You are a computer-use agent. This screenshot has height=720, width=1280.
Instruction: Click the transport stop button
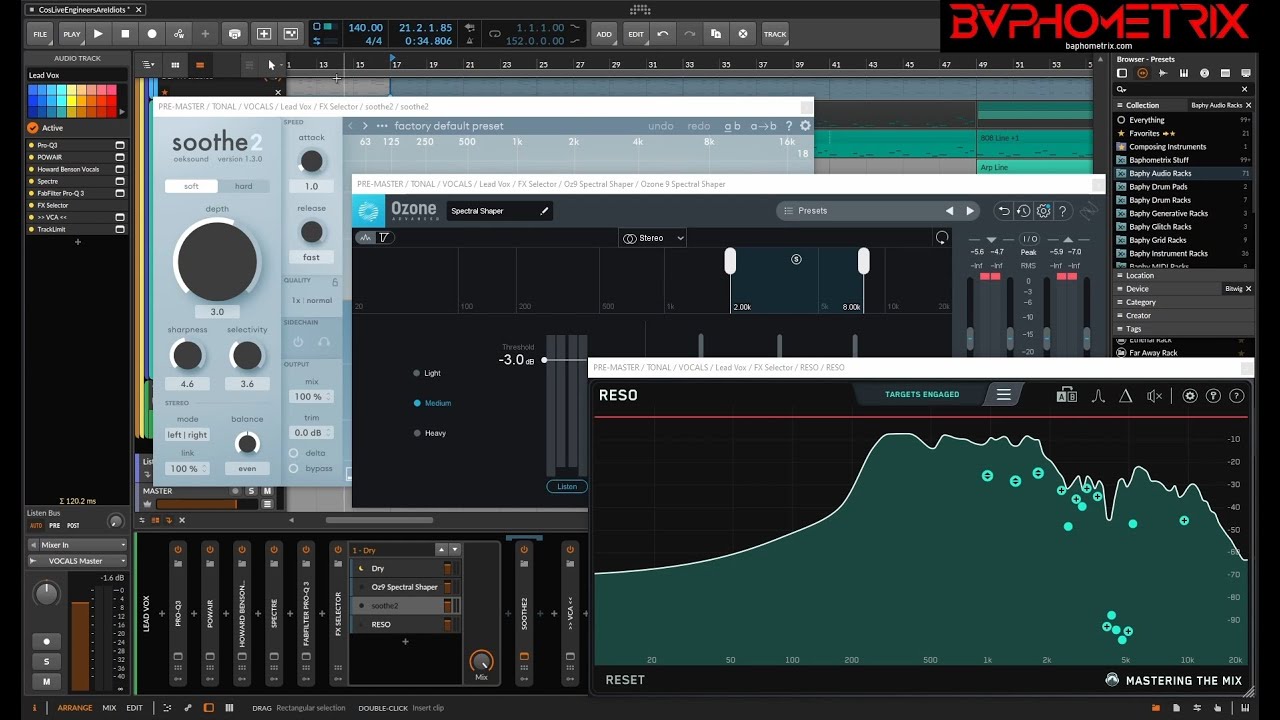[x=125, y=33]
